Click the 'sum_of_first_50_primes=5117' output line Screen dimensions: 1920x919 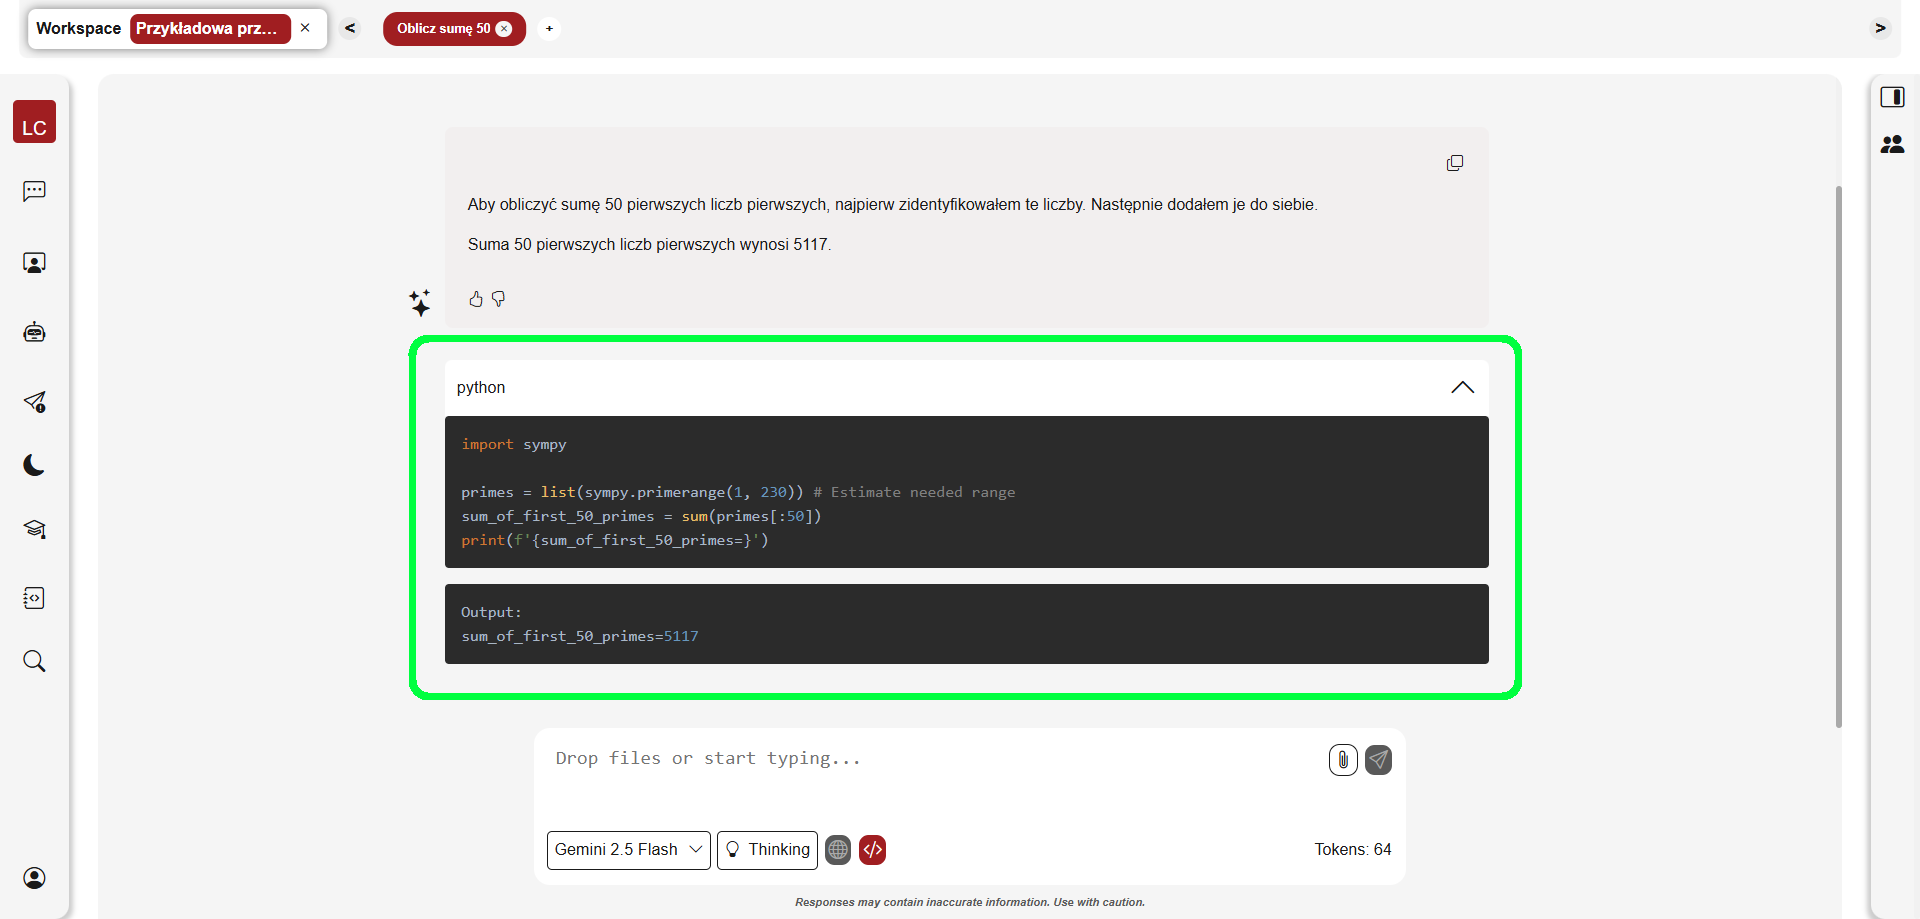point(580,636)
